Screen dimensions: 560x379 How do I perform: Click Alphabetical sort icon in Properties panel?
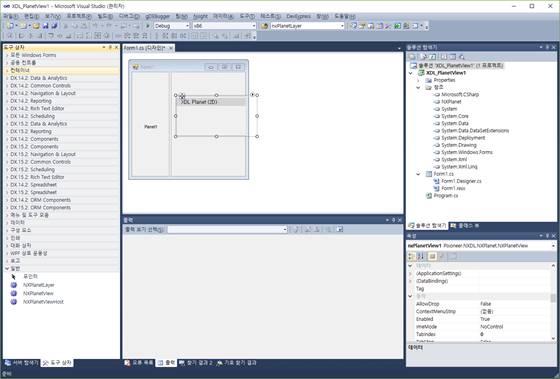click(421, 256)
